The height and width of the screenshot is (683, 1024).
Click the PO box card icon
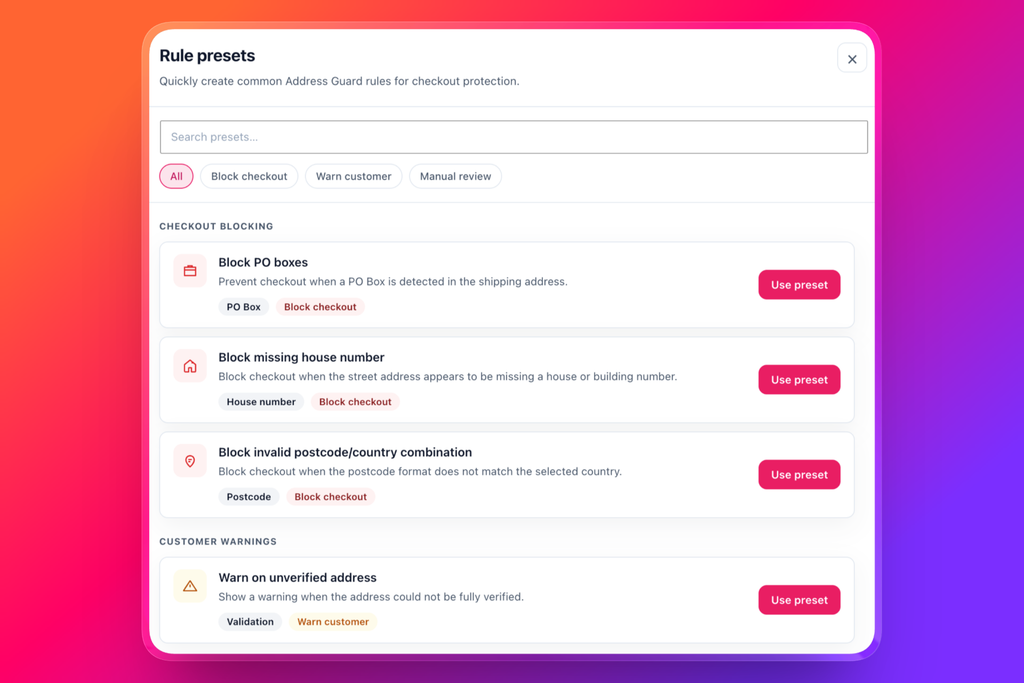coord(190,271)
